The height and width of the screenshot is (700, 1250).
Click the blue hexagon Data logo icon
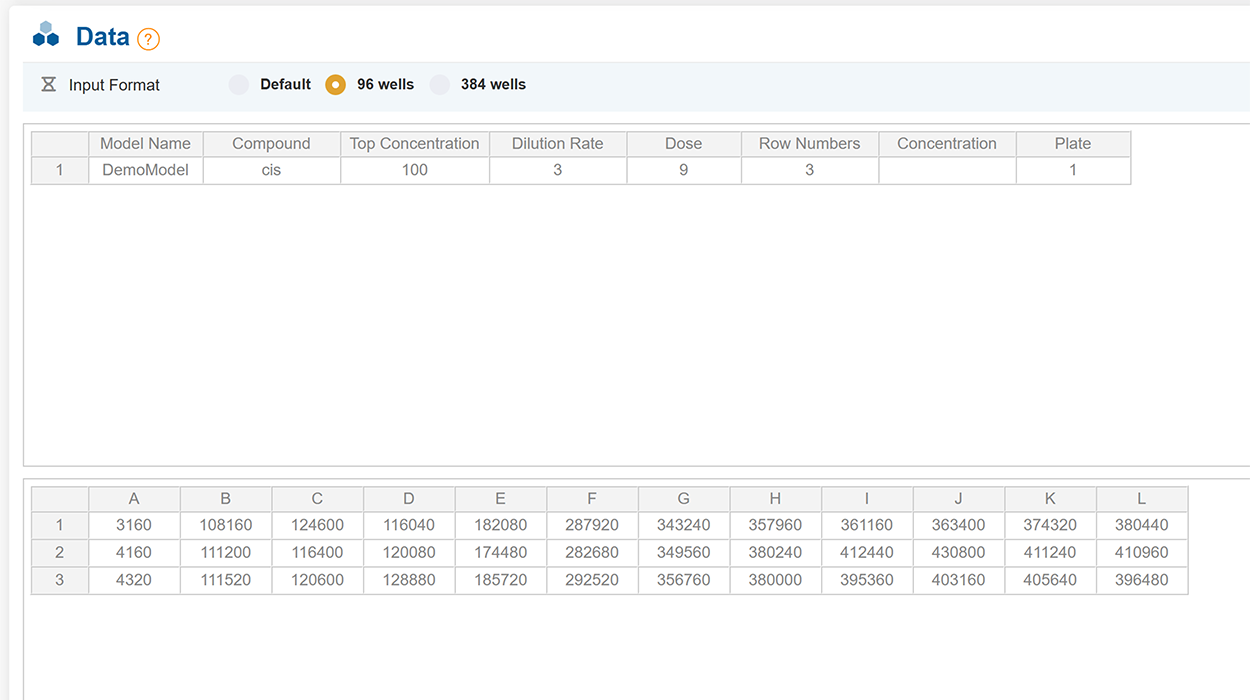[x=46, y=35]
